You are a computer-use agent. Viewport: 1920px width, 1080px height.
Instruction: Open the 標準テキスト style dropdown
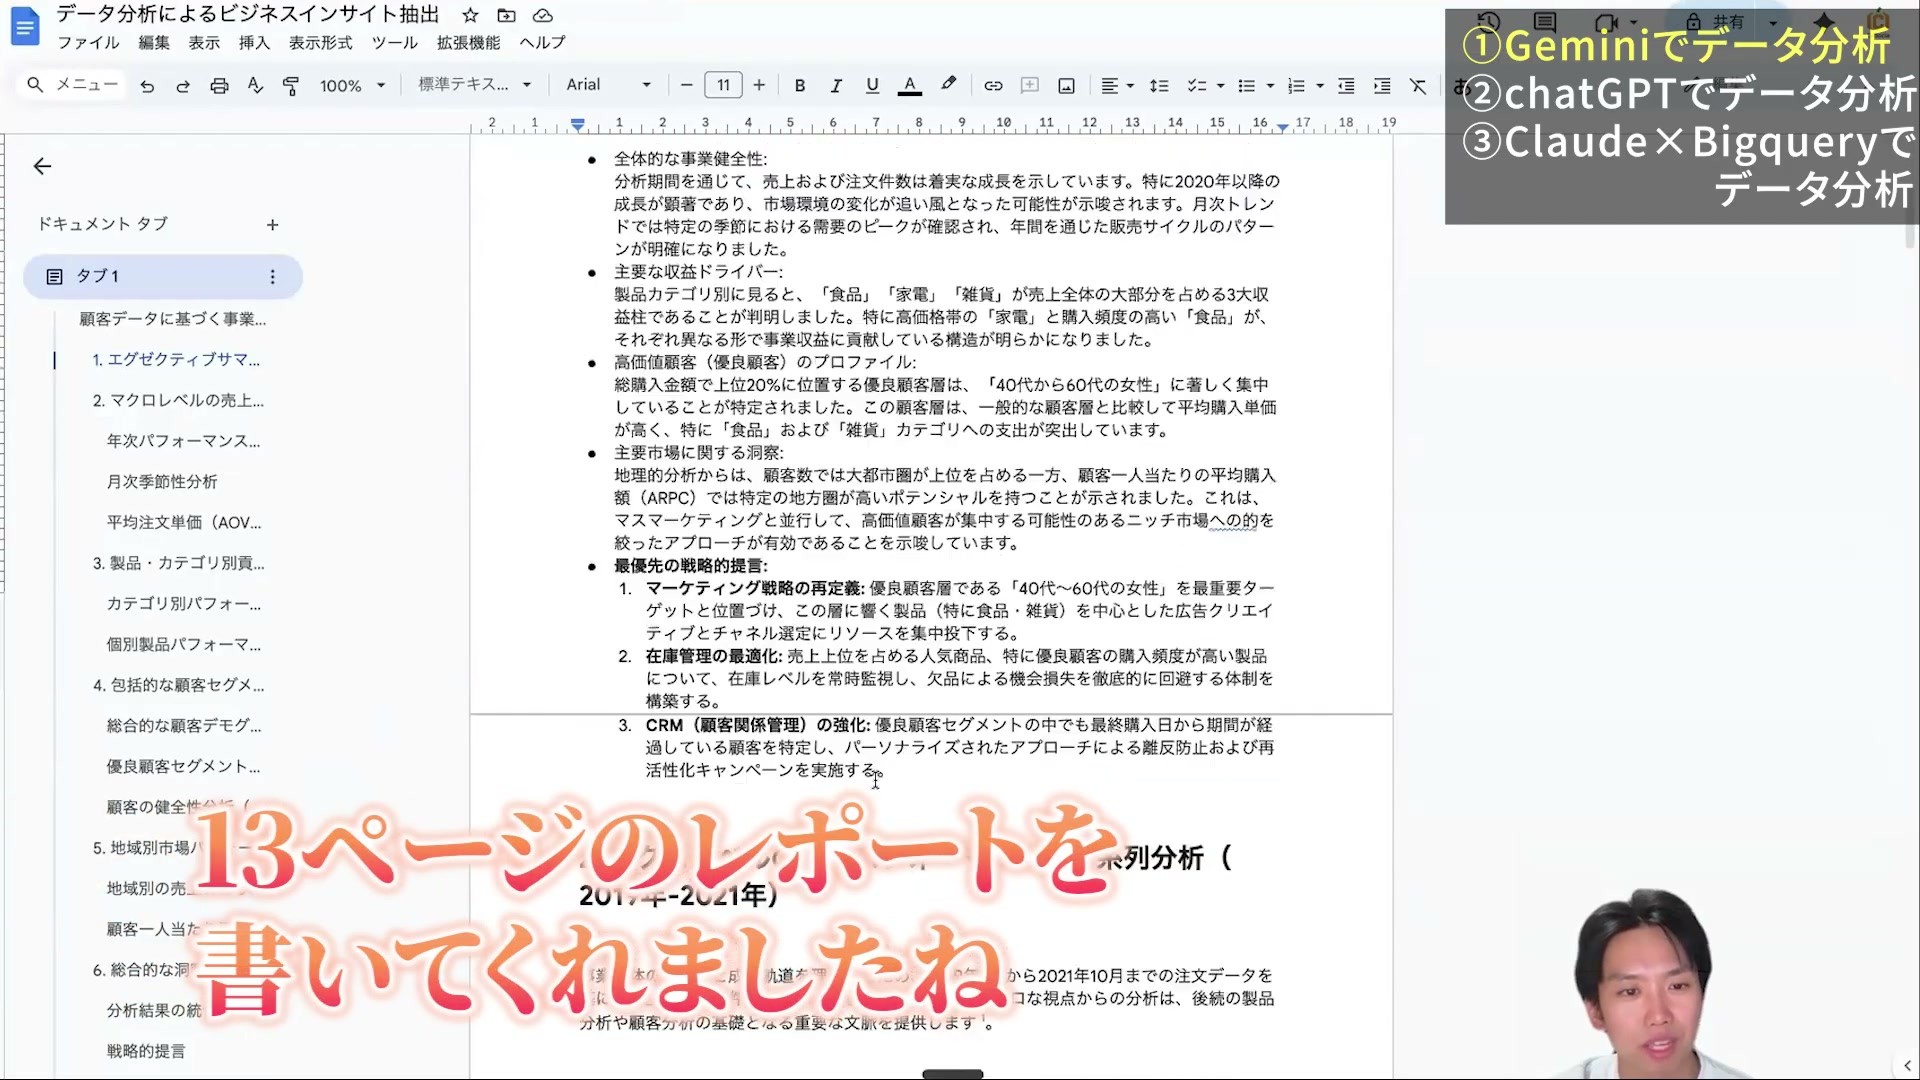pyautogui.click(x=474, y=85)
